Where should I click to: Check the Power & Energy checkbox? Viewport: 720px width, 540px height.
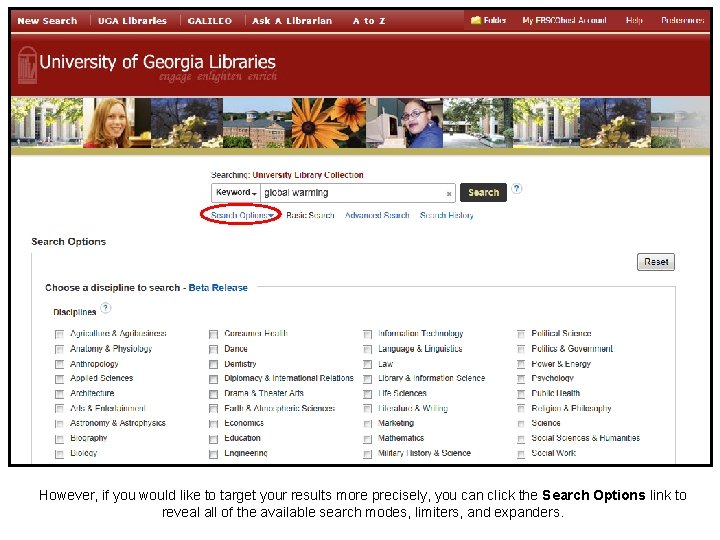click(x=521, y=365)
